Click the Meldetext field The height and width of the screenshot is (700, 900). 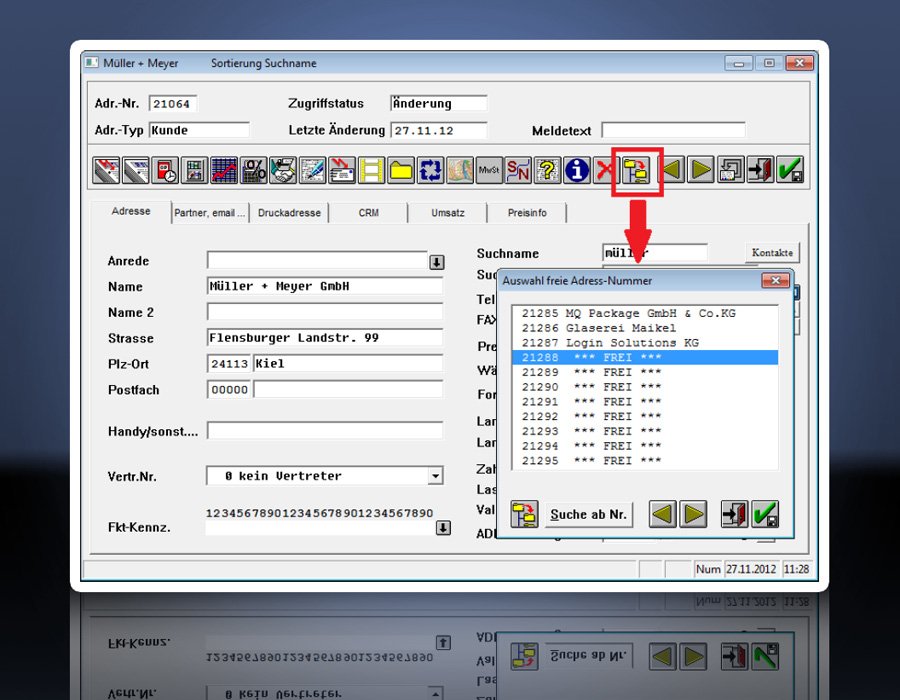[x=673, y=130]
